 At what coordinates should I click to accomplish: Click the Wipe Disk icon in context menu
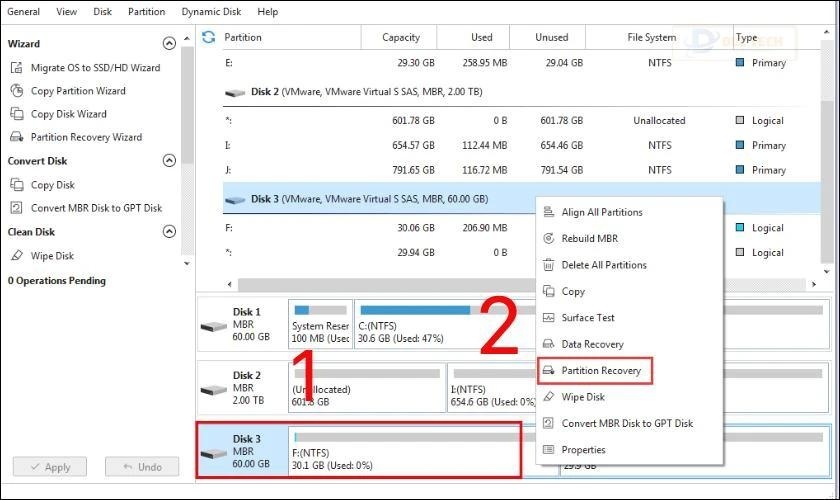(x=549, y=397)
